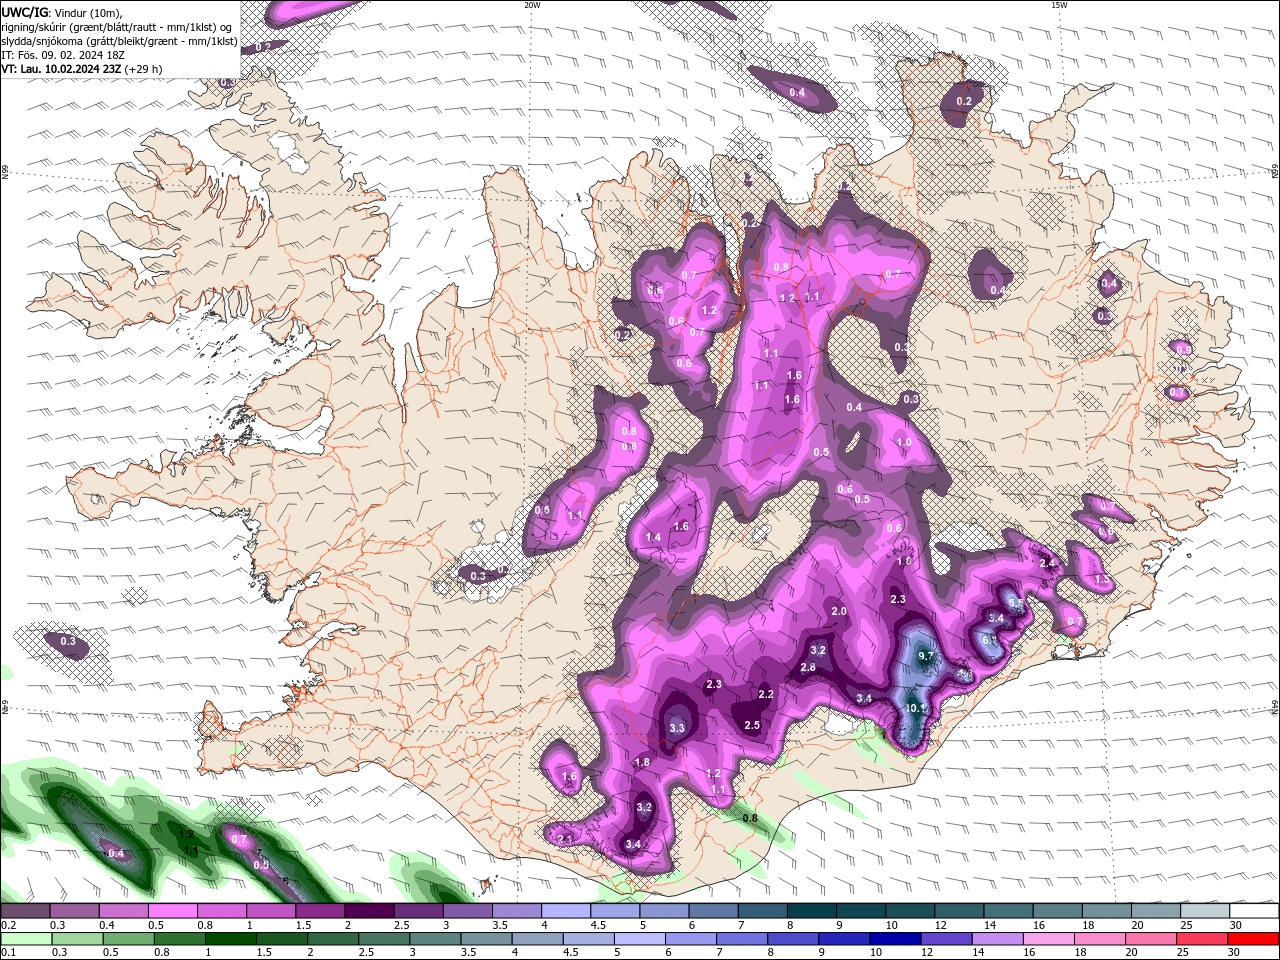Screen dimensions: 1280x960
Task: Click the '3.3' value on the map
Action: click(x=677, y=728)
